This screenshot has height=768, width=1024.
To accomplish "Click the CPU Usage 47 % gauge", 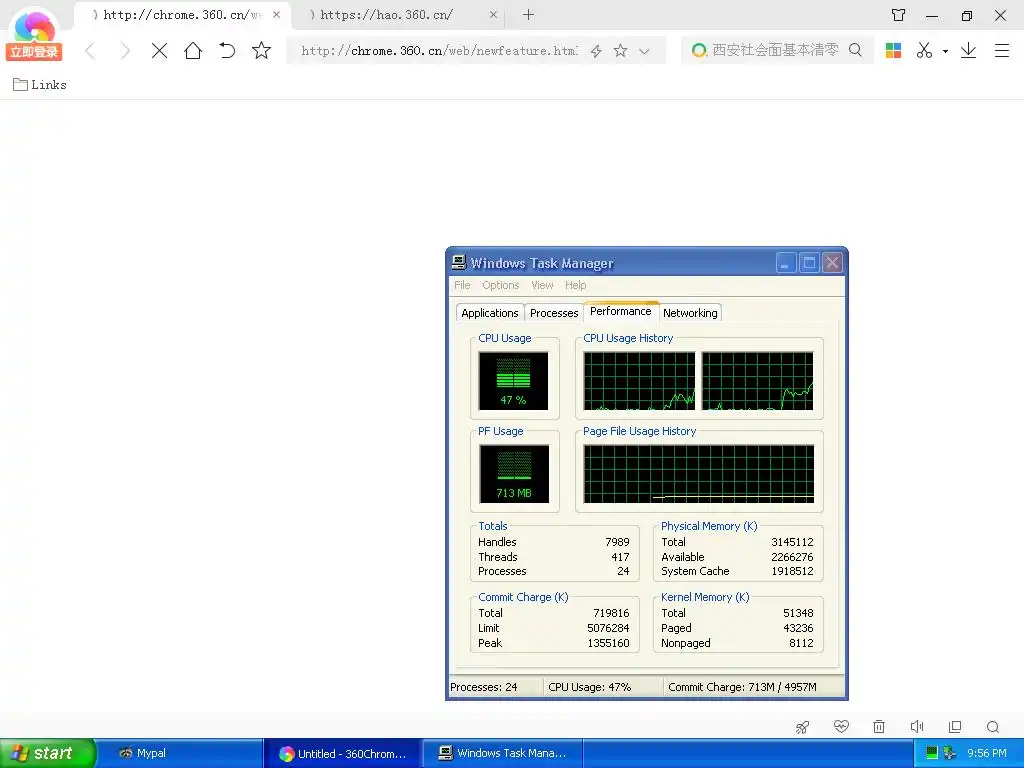I will coord(513,381).
